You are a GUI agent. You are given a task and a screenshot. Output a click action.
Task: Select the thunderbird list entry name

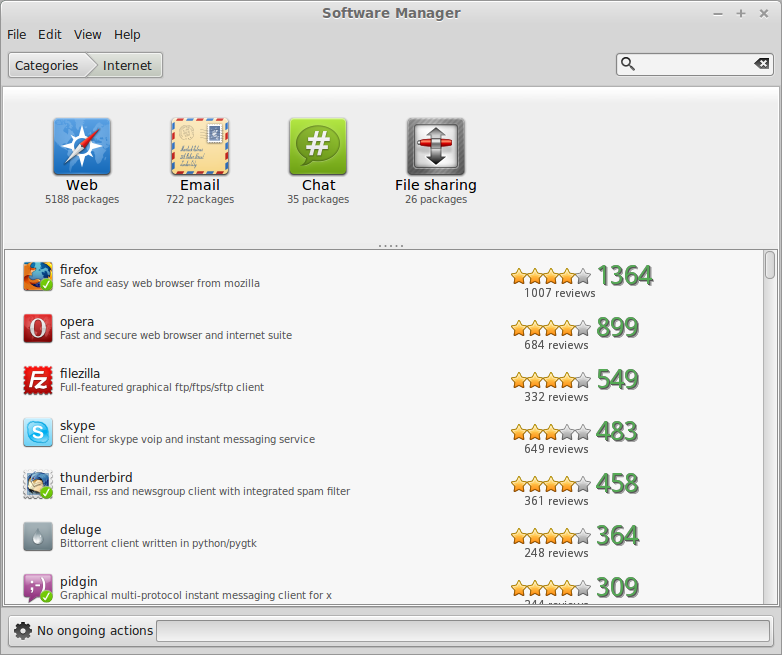[x=96, y=477]
